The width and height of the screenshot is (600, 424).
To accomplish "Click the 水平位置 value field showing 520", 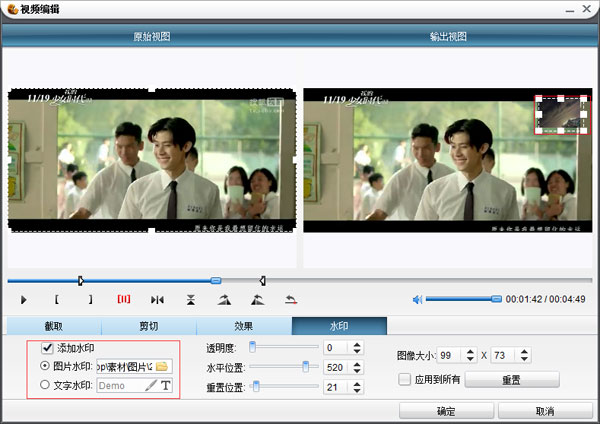I will coord(337,368).
